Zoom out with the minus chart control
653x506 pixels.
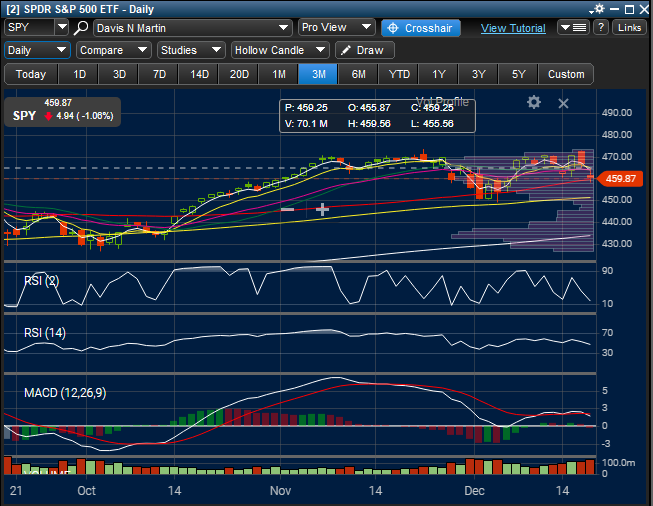pos(287,209)
